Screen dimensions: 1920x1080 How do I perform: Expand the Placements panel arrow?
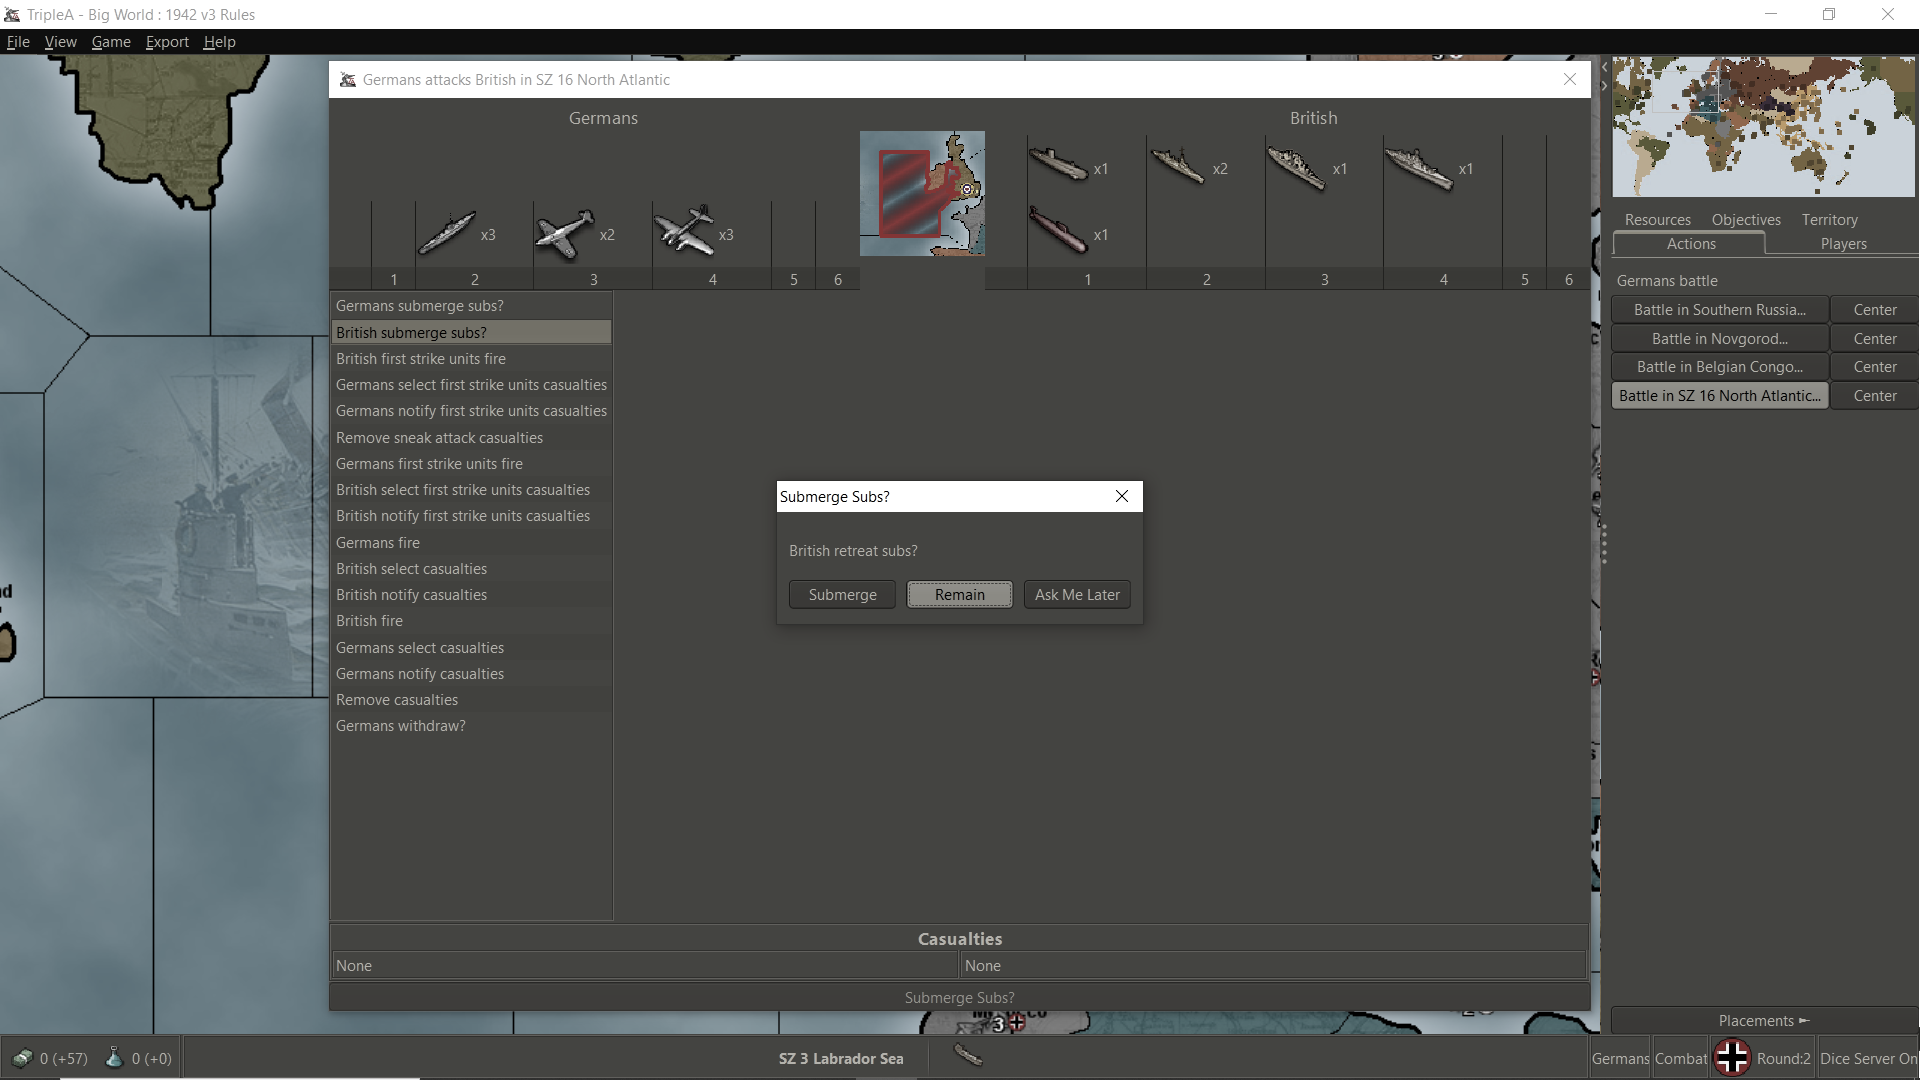[x=1804, y=1020]
